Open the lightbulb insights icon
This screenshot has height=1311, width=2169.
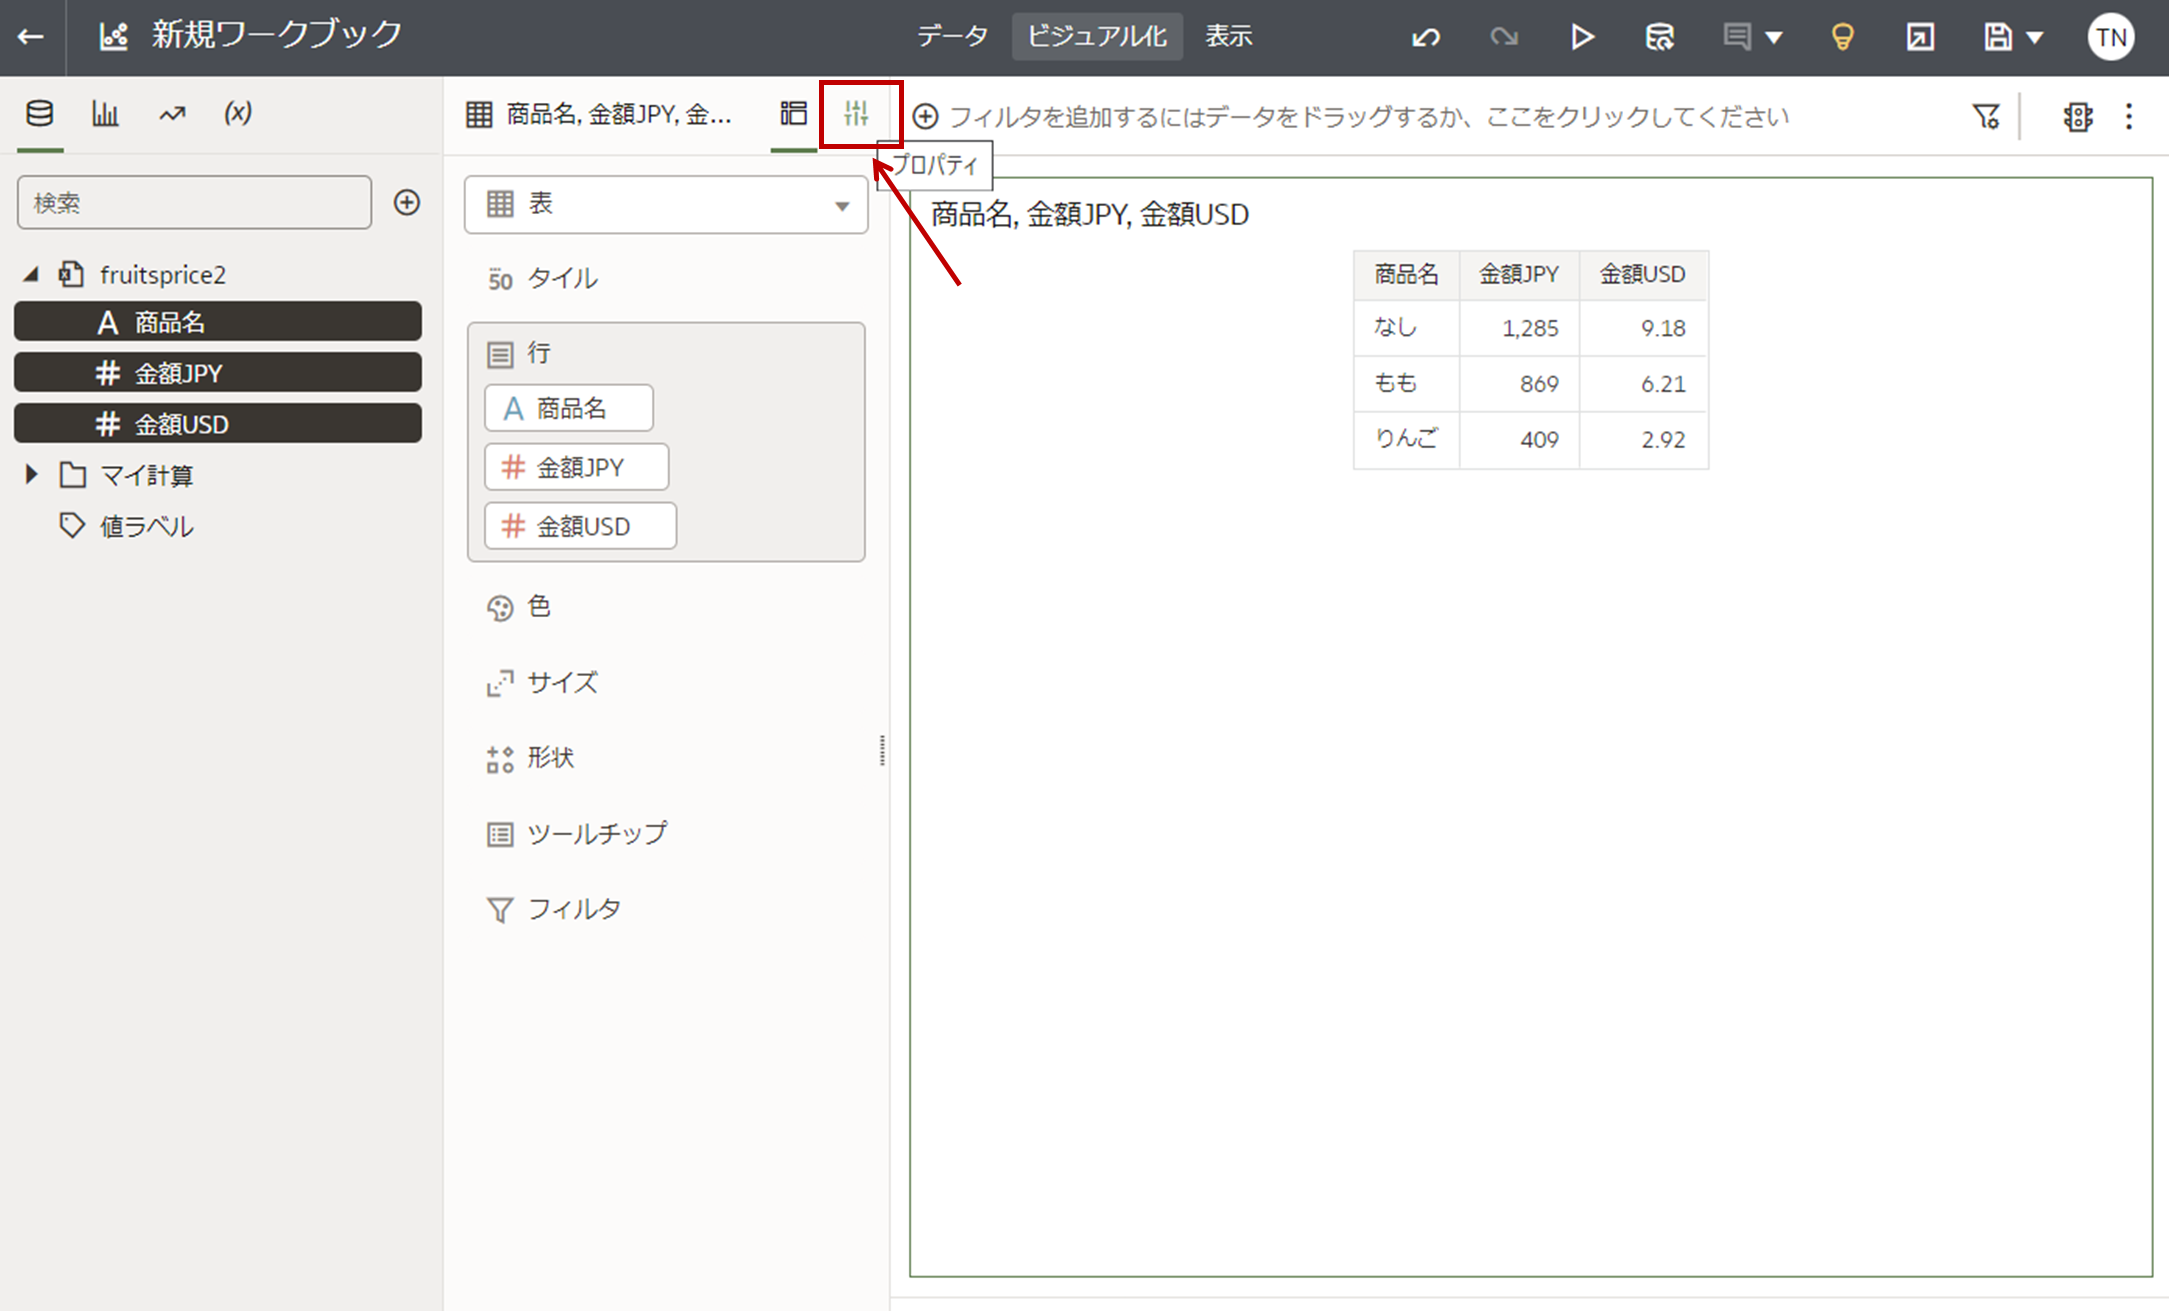[1841, 38]
